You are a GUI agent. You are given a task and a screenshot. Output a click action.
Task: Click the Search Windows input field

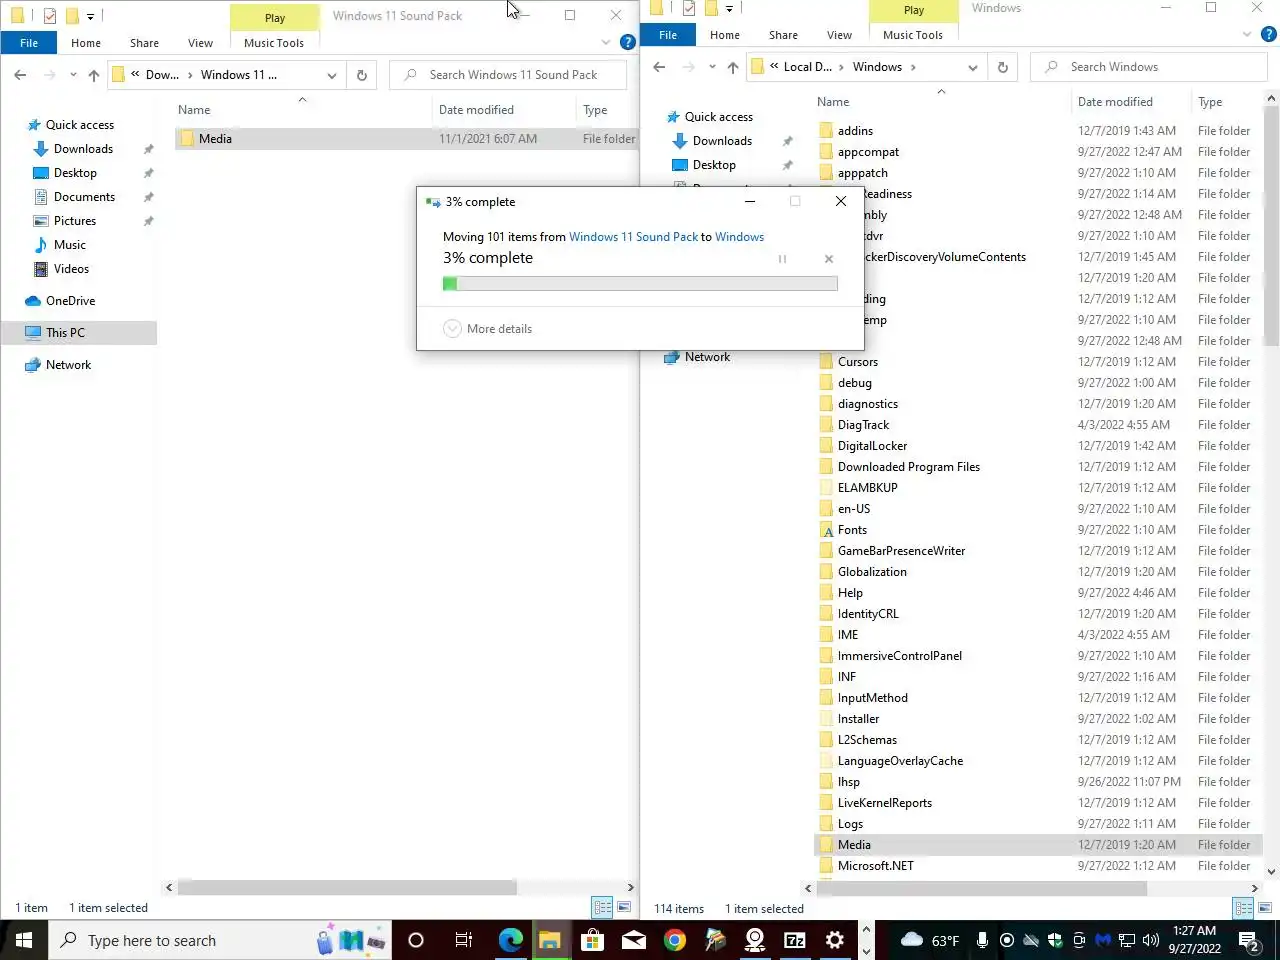[1149, 67]
